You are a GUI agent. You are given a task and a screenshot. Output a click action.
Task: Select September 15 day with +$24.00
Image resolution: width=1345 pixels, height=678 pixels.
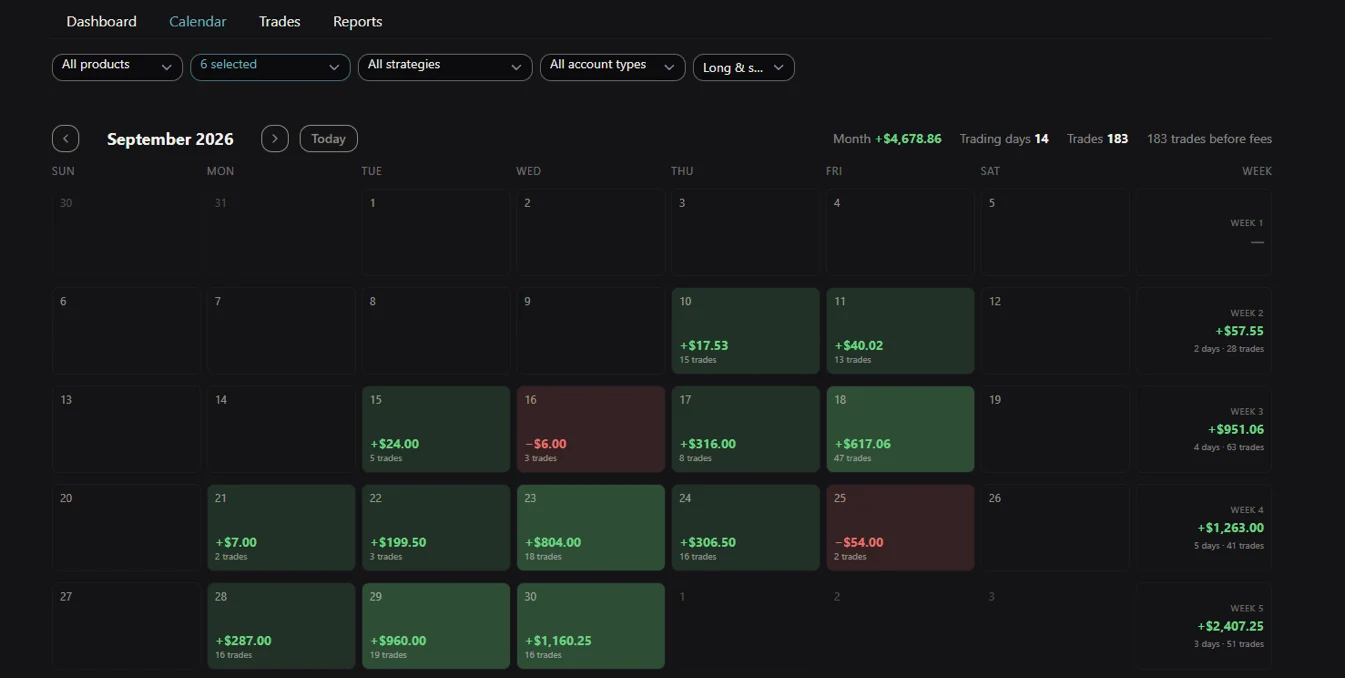pyautogui.click(x=436, y=429)
